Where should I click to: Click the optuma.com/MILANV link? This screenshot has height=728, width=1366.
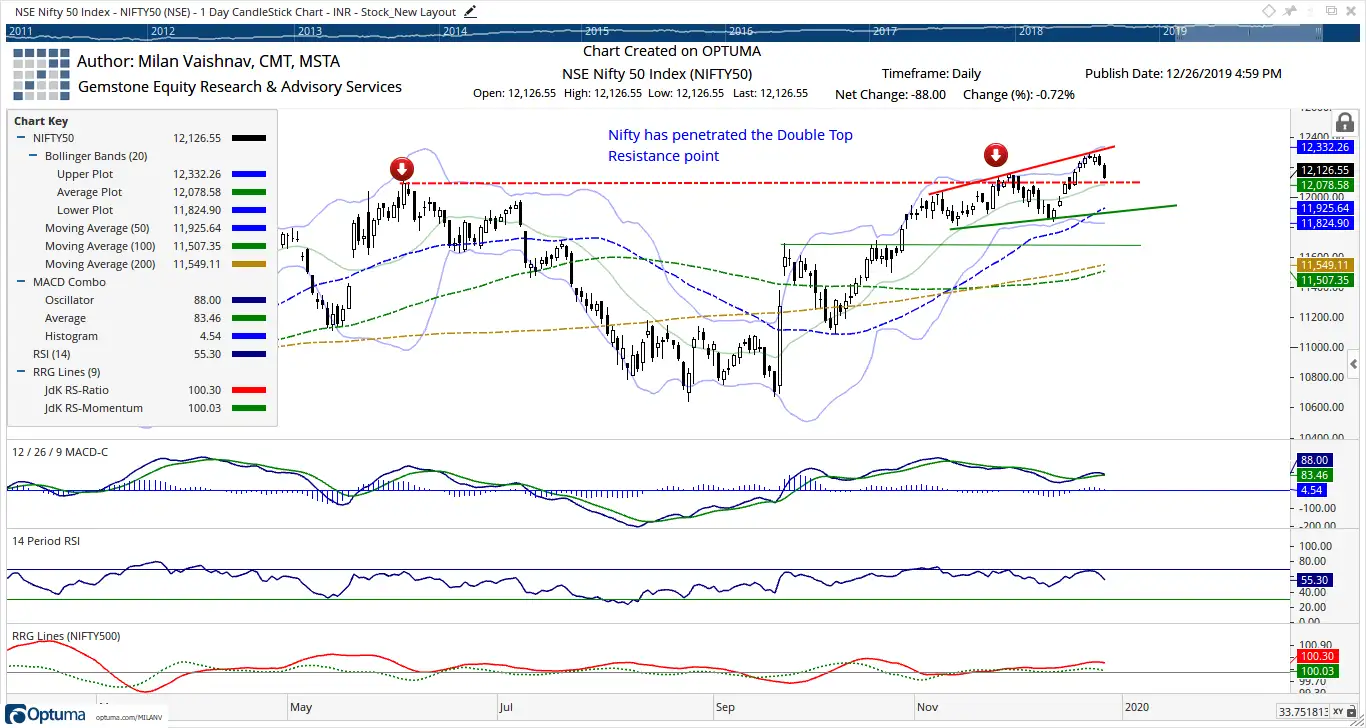[129, 717]
